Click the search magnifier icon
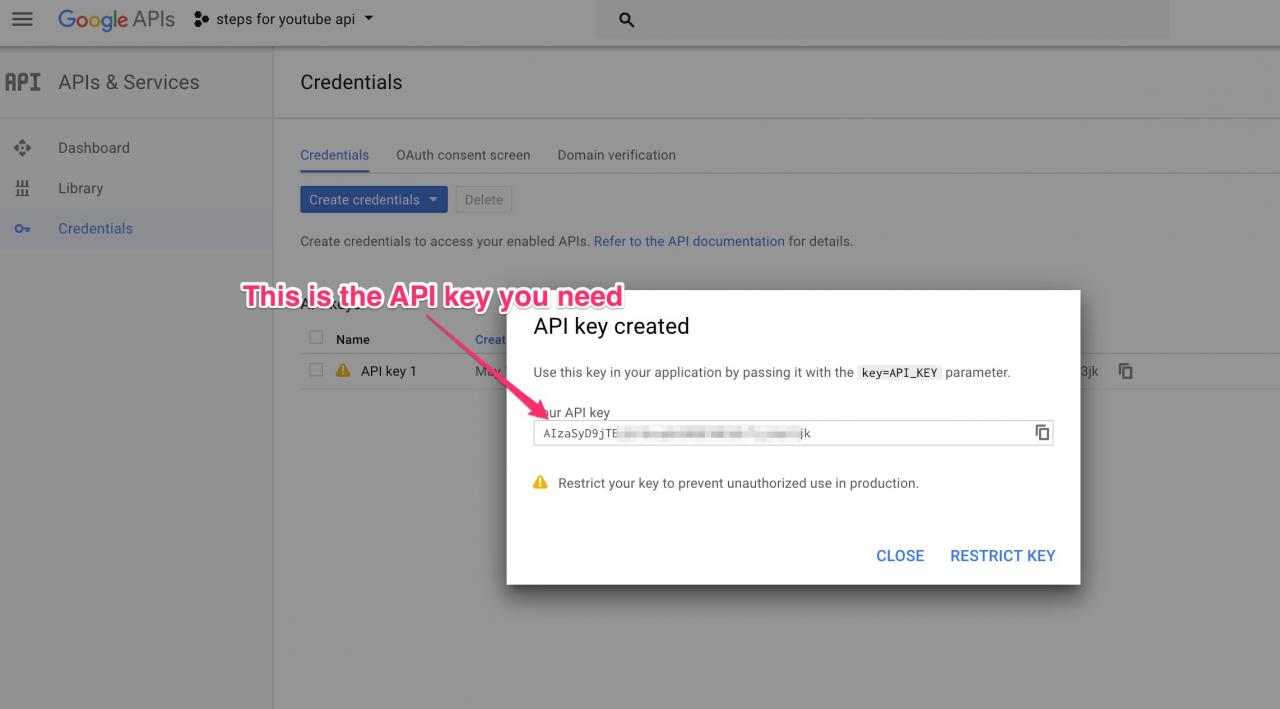This screenshot has height=709, width=1280. coord(627,20)
